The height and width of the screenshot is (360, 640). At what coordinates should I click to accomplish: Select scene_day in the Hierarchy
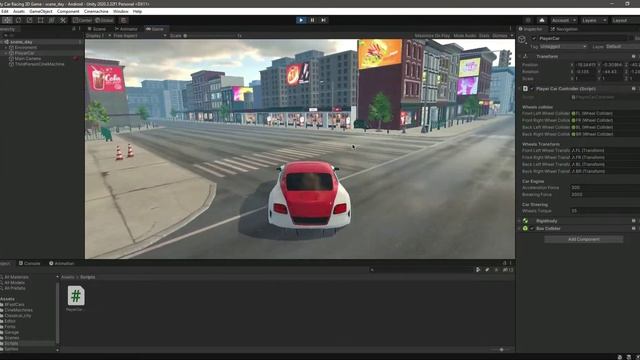pos(21,42)
